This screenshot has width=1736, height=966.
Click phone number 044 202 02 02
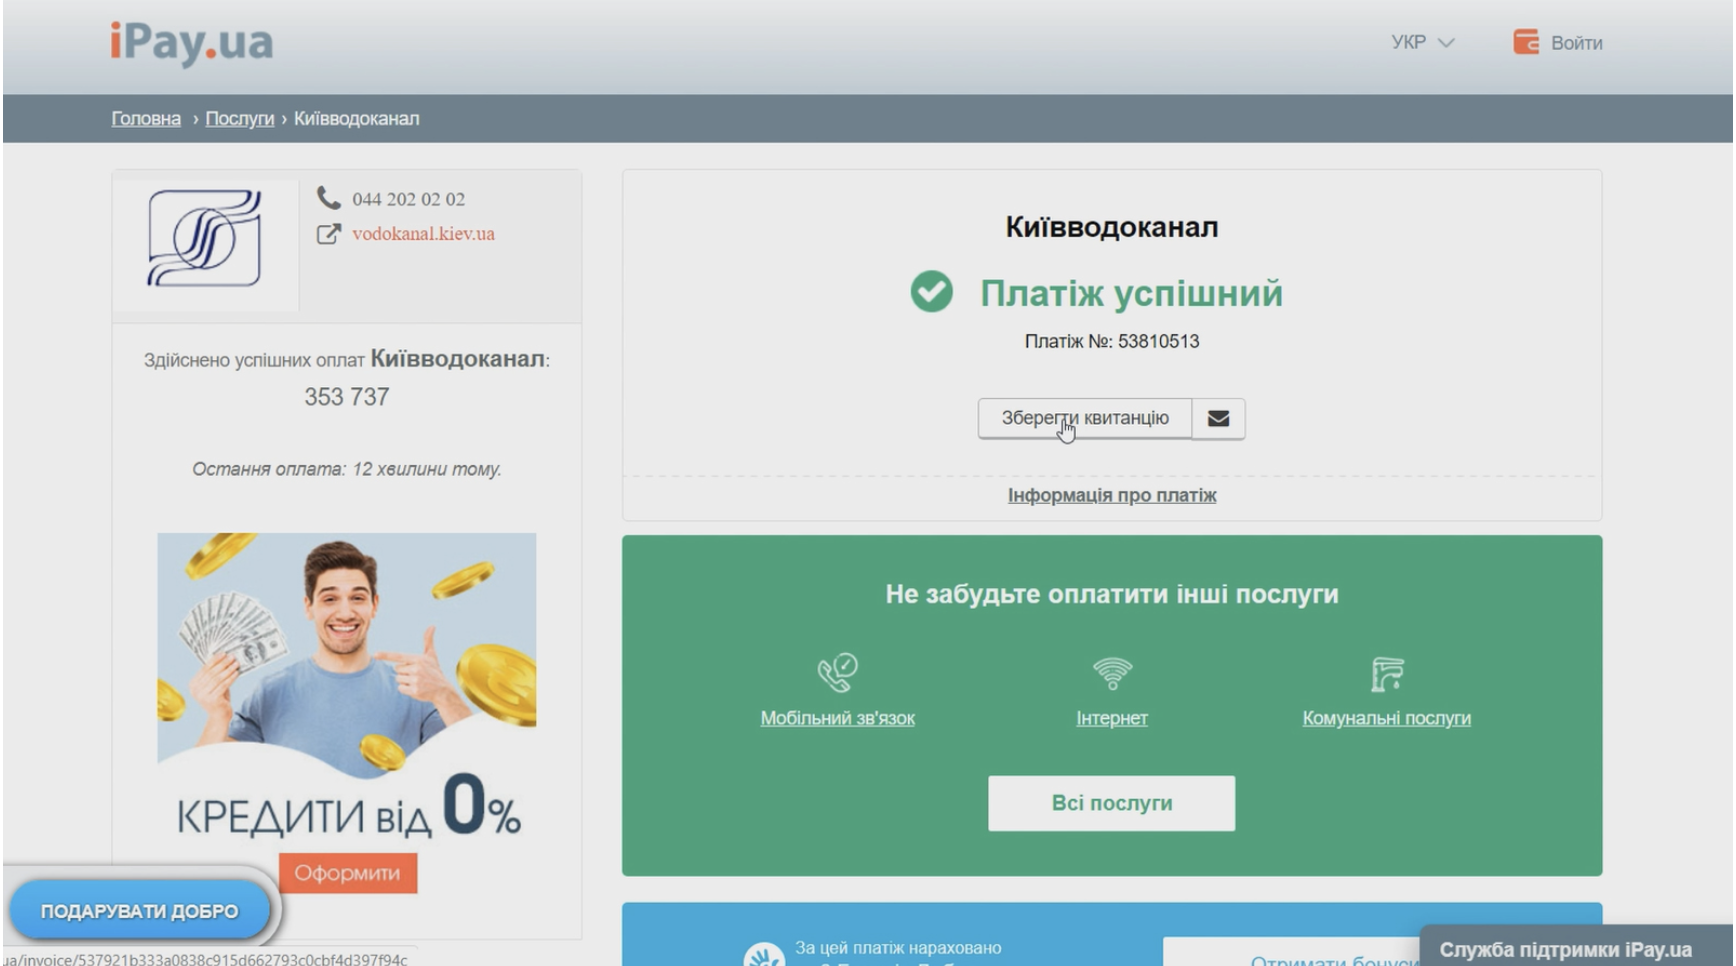(408, 199)
